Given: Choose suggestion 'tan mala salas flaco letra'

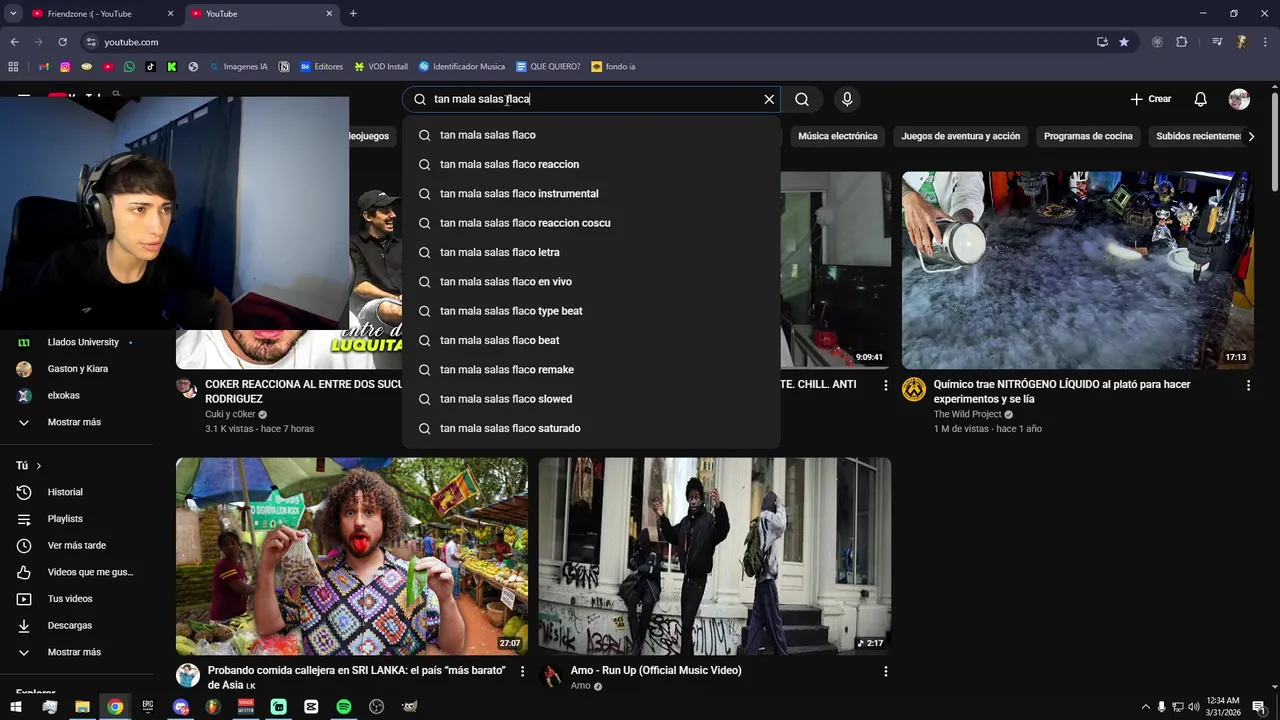Looking at the screenshot, I should [x=591, y=252].
